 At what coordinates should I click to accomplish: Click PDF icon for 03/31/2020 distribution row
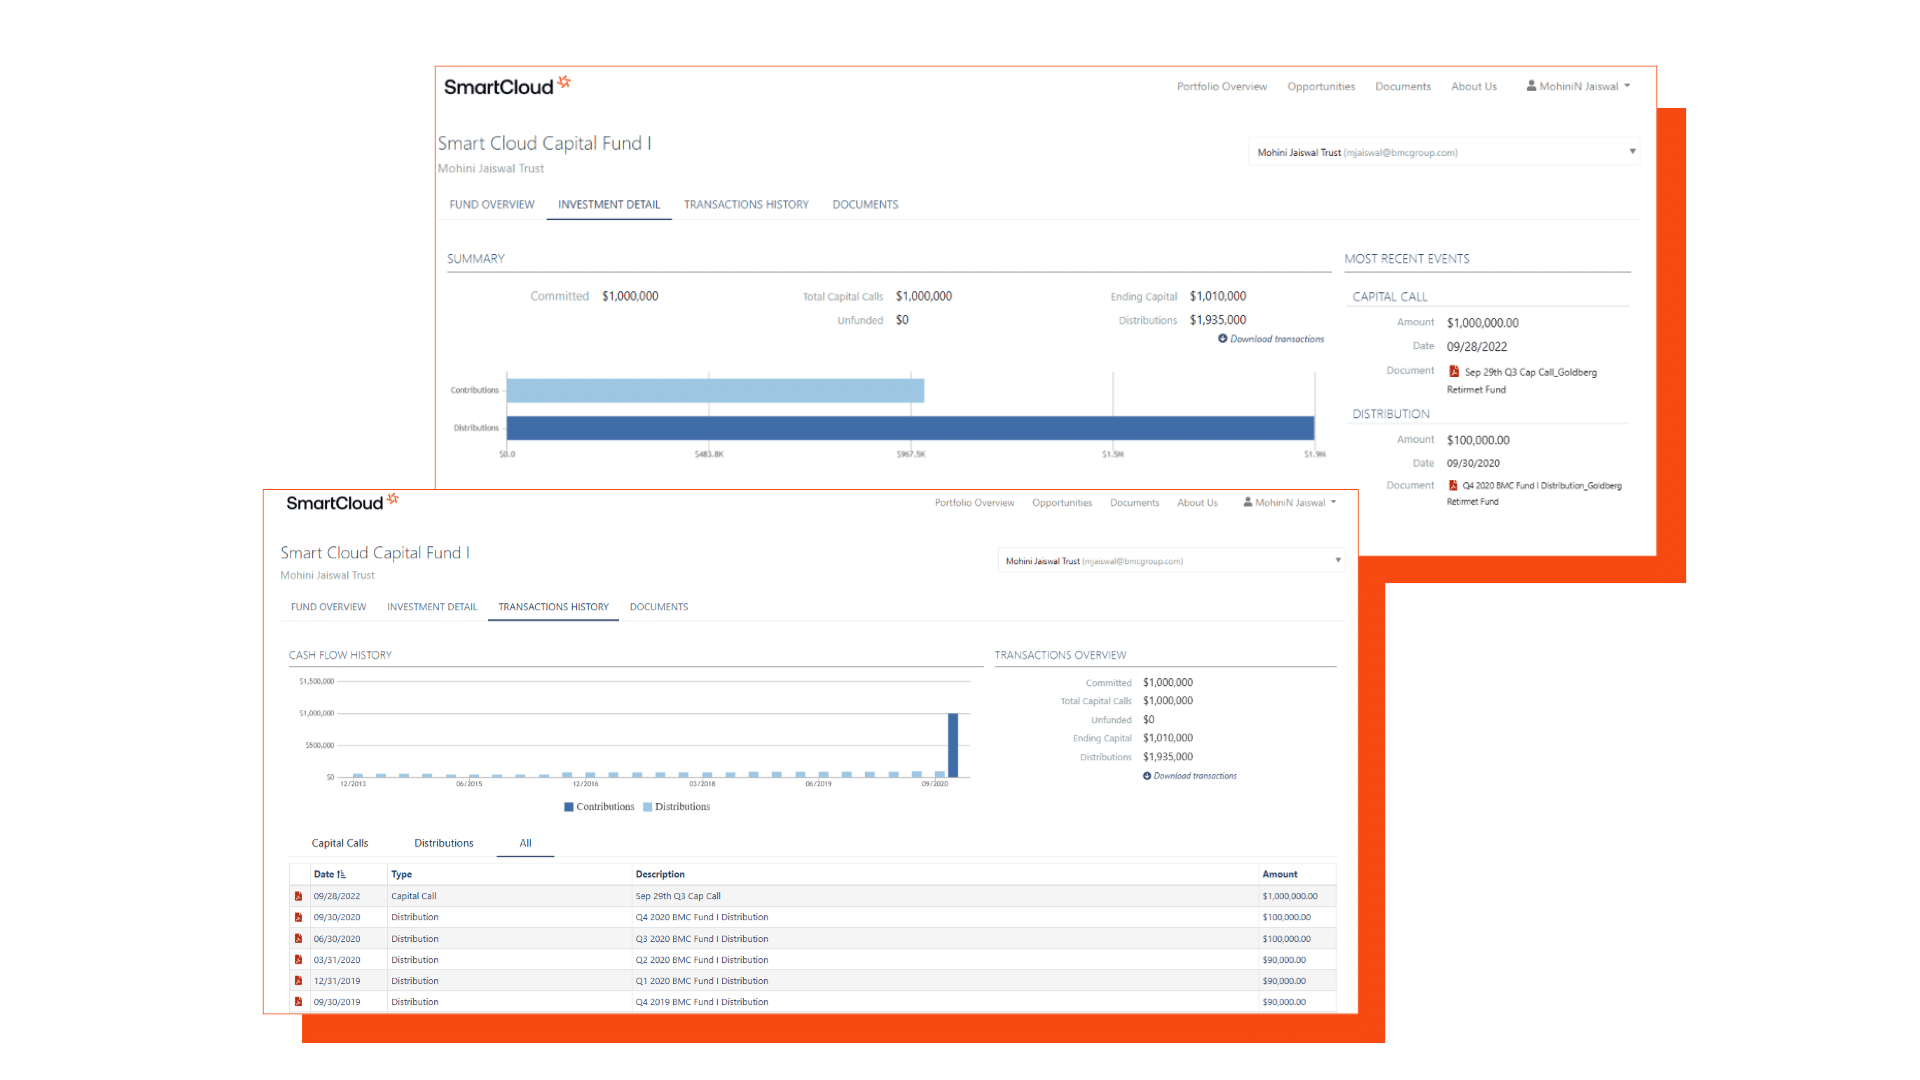pyautogui.click(x=298, y=960)
